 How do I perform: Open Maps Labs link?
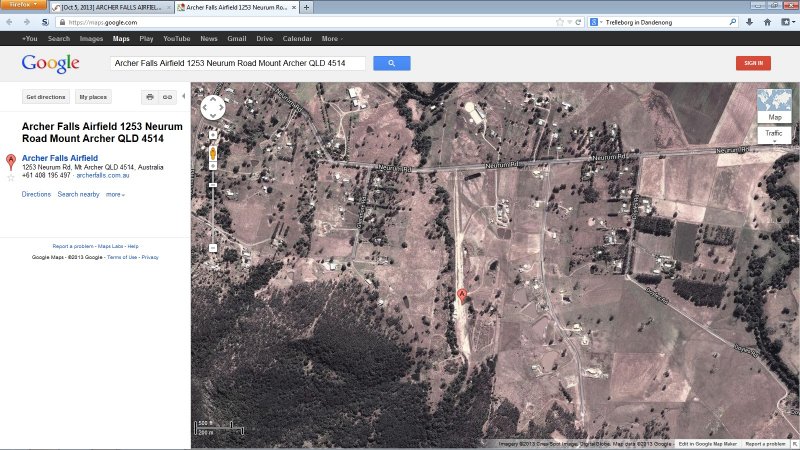click(111, 246)
